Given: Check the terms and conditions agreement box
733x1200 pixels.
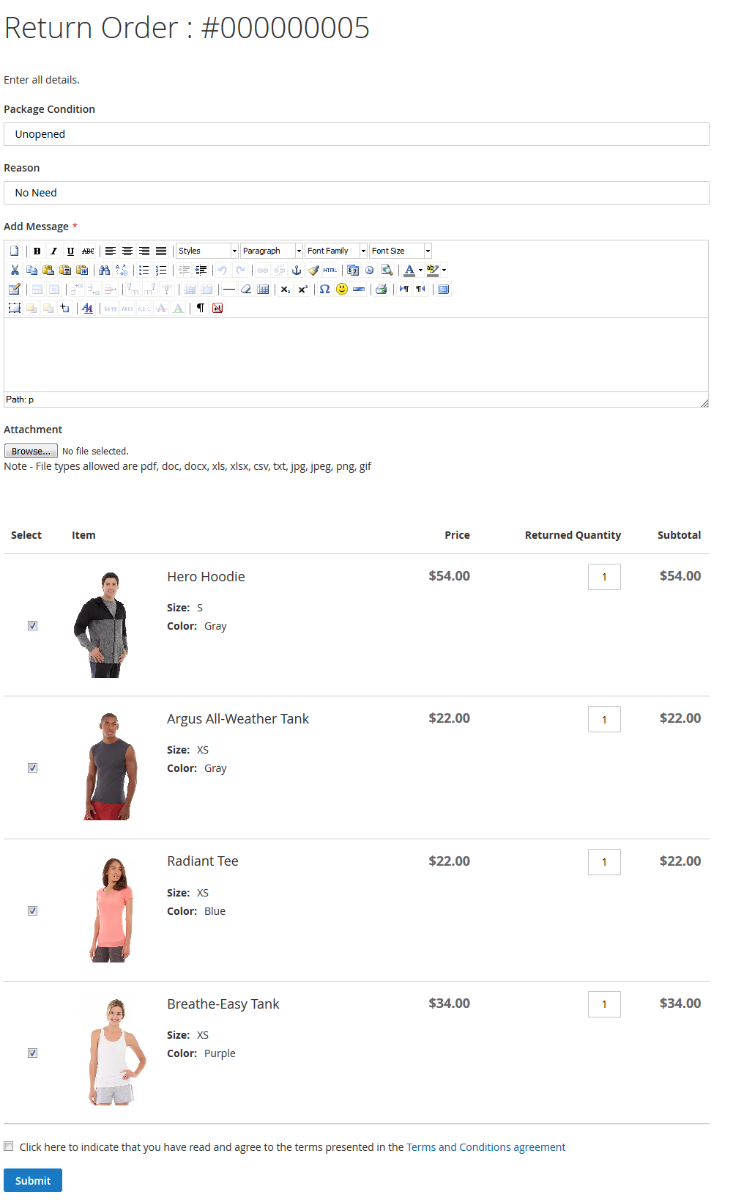Looking at the screenshot, I should pos(9,1147).
